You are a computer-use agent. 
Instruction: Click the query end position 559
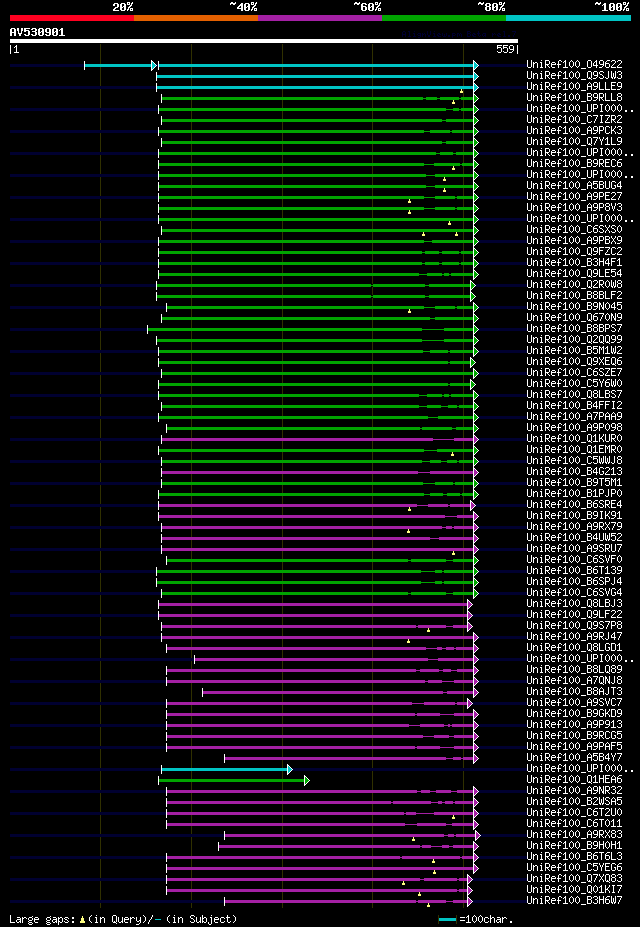(x=505, y=50)
